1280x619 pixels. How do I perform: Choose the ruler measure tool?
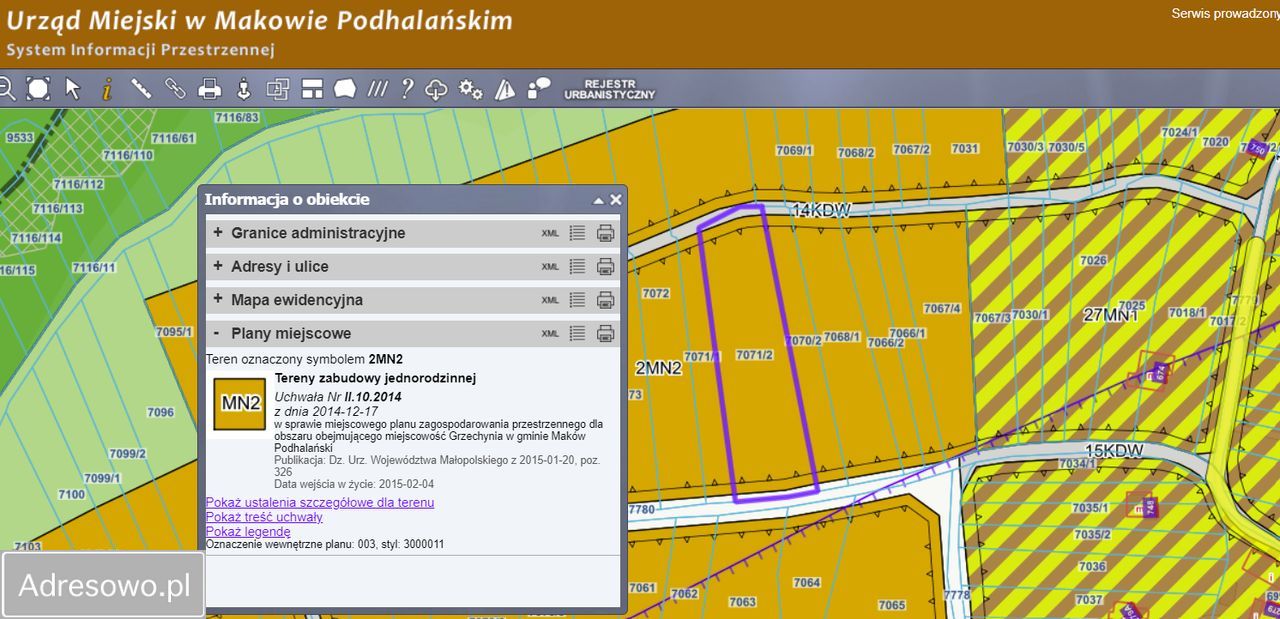(141, 89)
